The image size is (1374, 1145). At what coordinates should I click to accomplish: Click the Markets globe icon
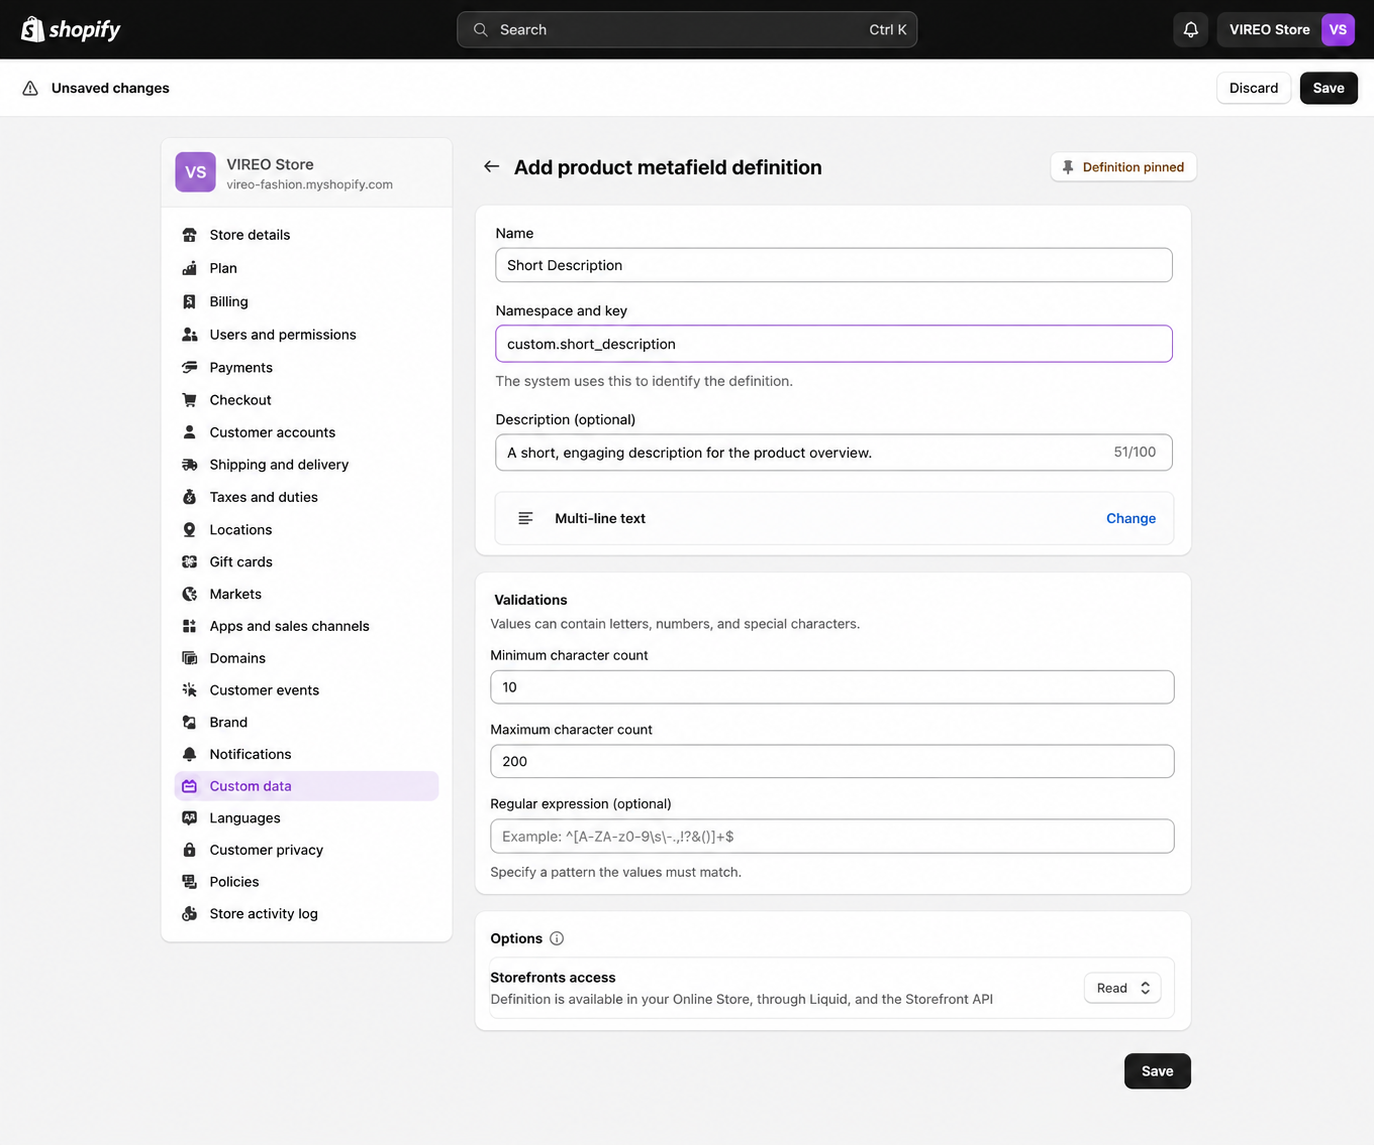coord(189,594)
